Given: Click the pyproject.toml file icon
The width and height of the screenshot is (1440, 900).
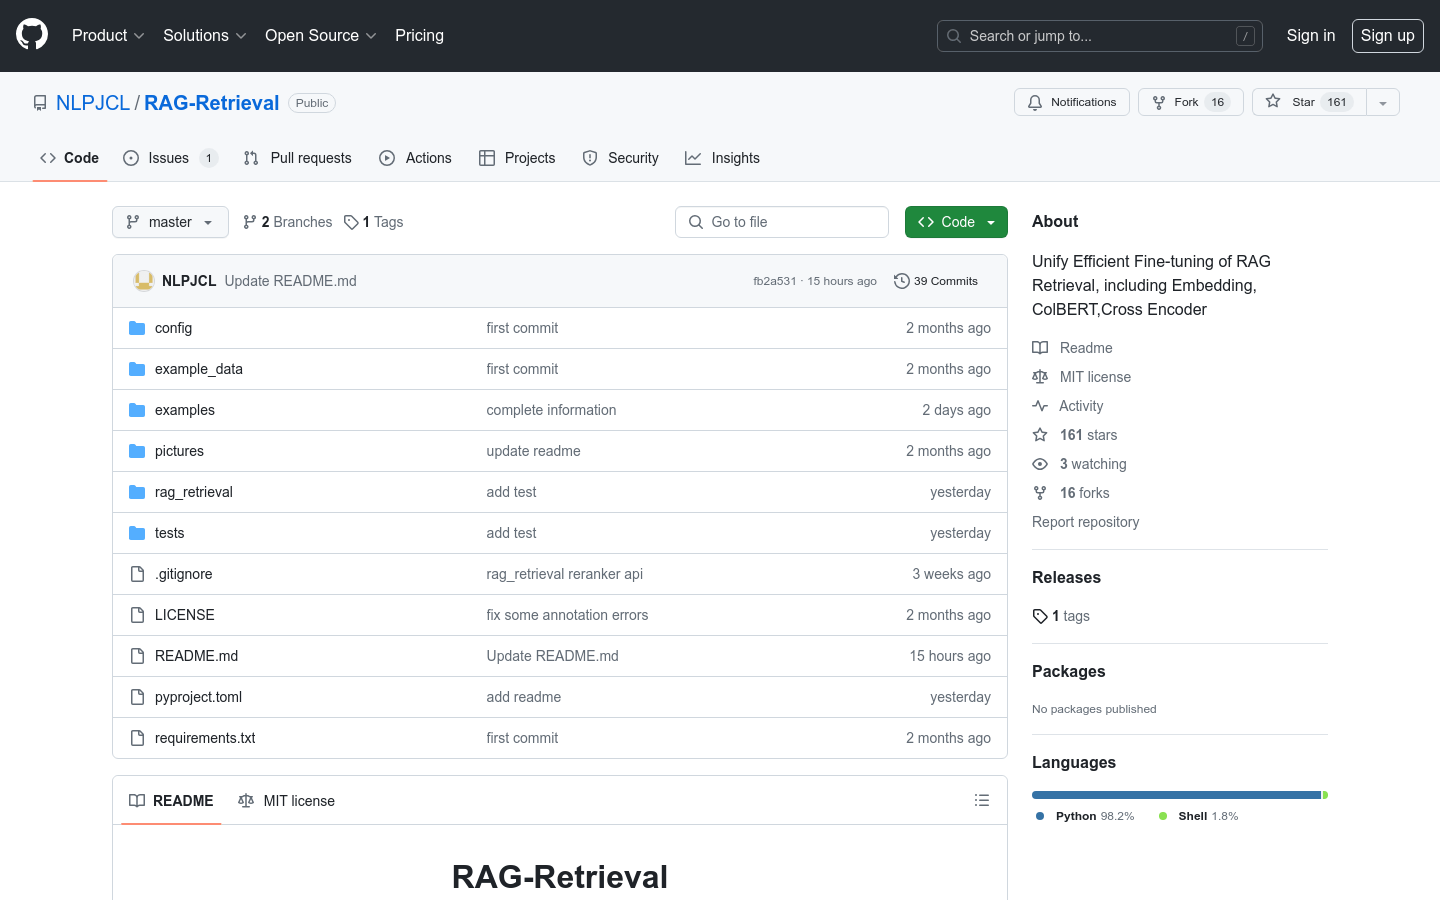Looking at the screenshot, I should click(137, 697).
